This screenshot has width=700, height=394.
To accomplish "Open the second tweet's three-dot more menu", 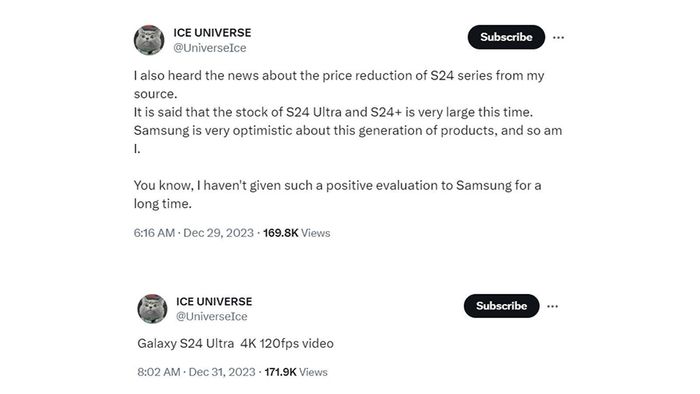I will [552, 307].
